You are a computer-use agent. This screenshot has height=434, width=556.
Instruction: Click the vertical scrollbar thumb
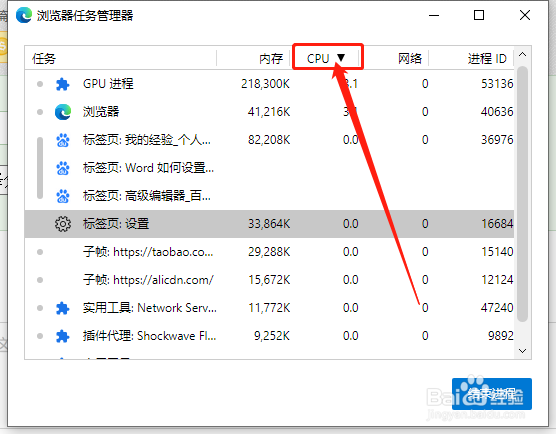pyautogui.click(x=522, y=194)
